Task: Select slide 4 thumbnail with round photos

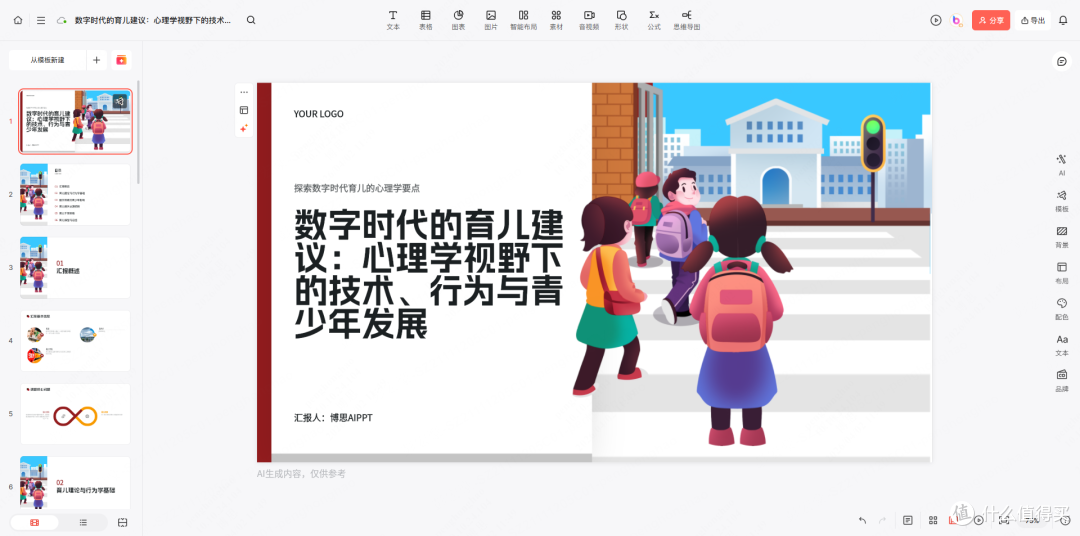Action: click(x=75, y=340)
